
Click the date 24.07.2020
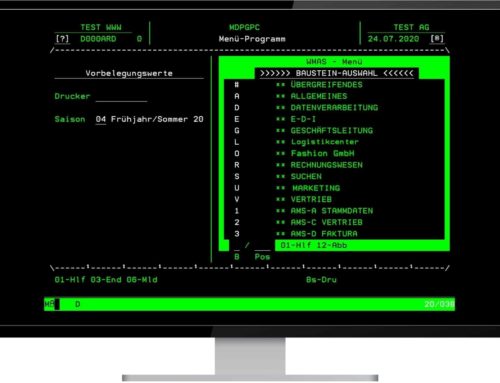coord(393,39)
